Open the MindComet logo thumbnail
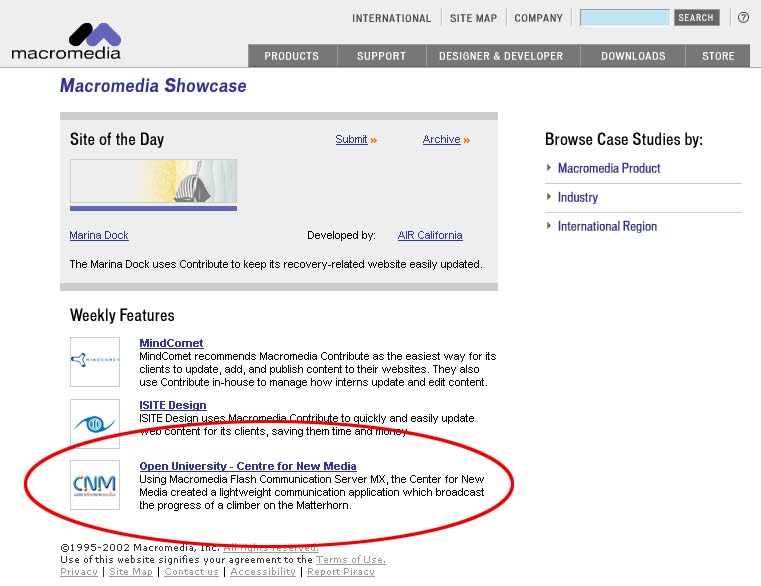Screen dimensions: 761x586 (95, 361)
